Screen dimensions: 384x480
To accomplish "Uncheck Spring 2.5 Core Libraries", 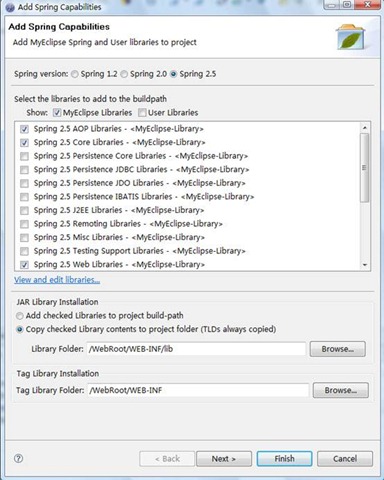I will click(24, 142).
